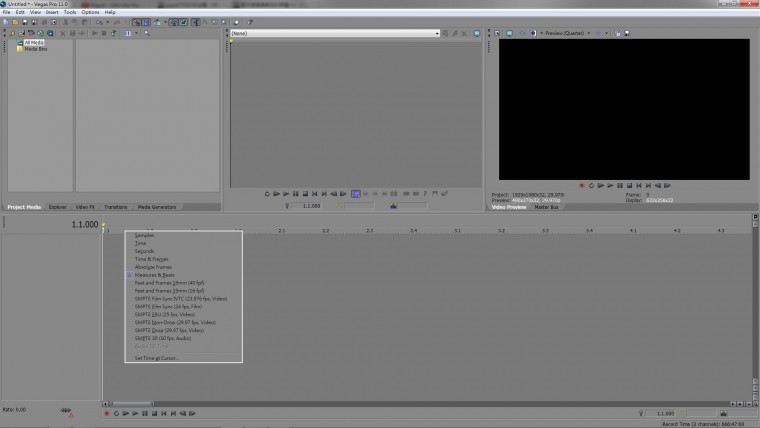Viewport: 760px width, 428px height.
Task: Toggle the Enable Snapping toolbar button
Action: 137,22
